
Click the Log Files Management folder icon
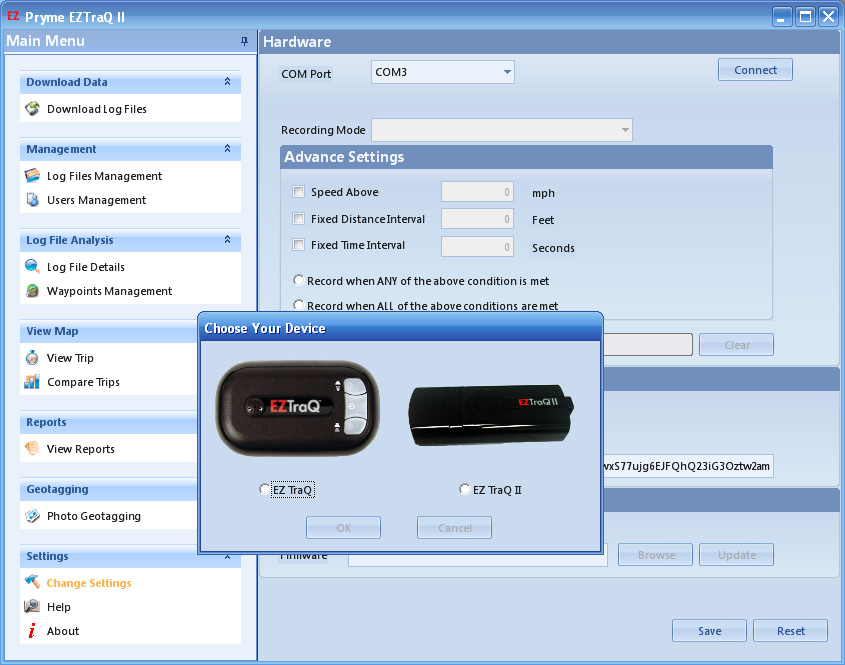tap(32, 176)
